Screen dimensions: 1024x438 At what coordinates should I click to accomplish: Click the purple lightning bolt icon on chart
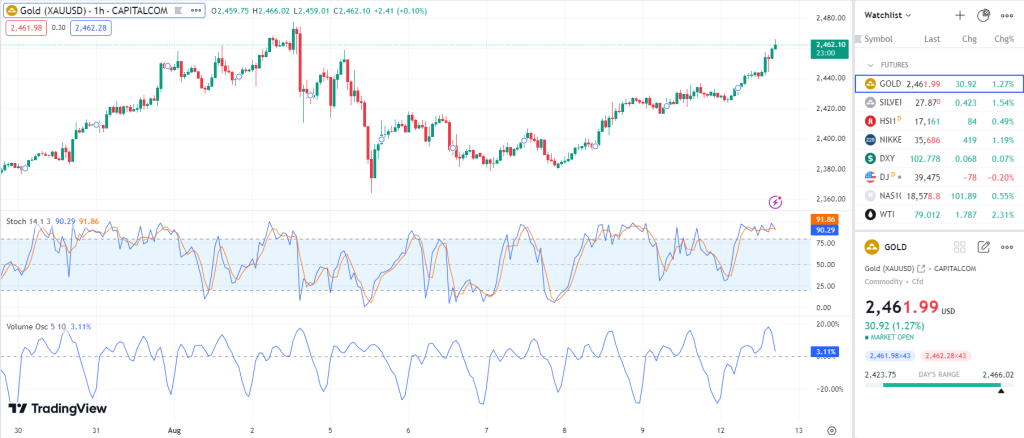point(775,202)
